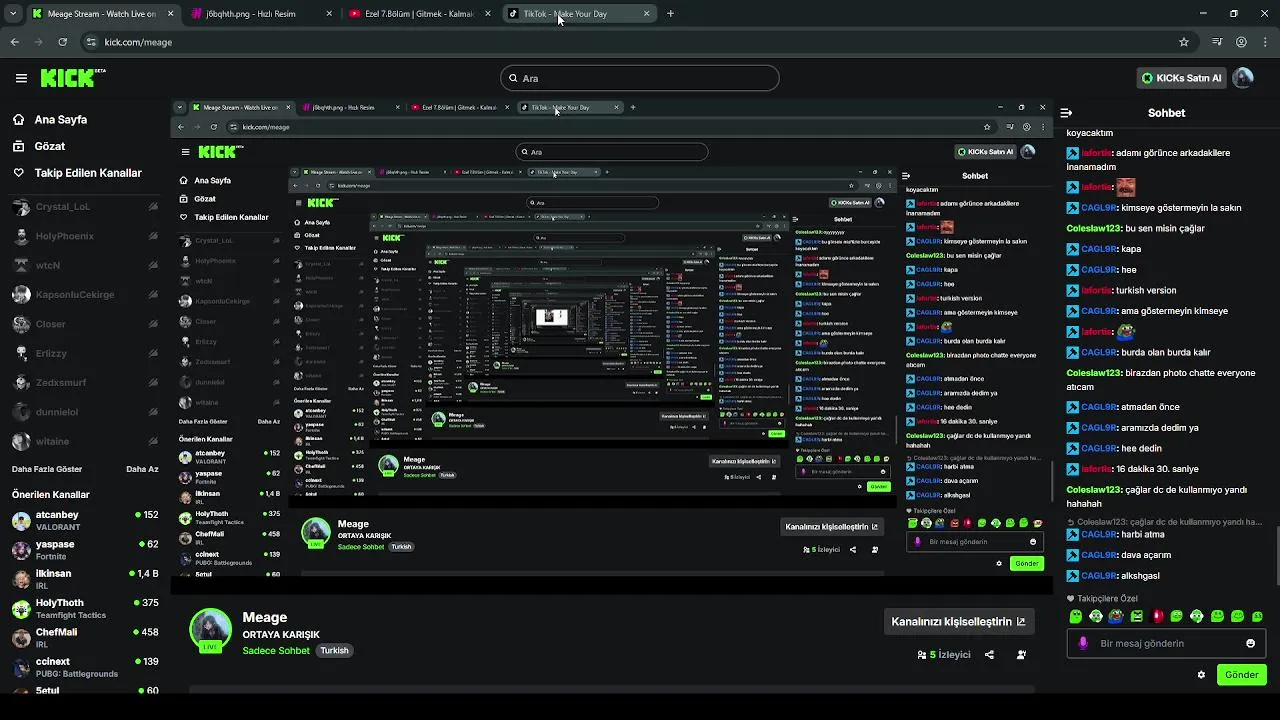Click iafortis in the large 'turkish version' chat message

point(1098,291)
